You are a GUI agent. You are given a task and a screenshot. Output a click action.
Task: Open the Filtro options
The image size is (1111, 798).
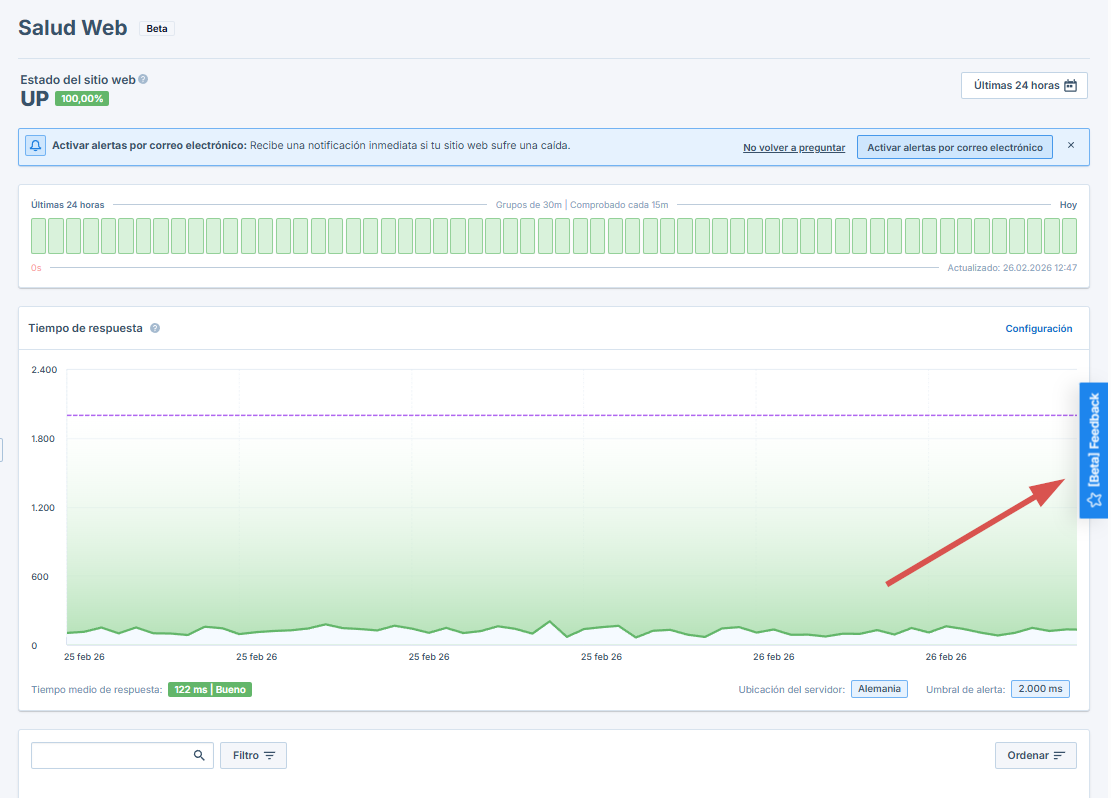pos(253,756)
